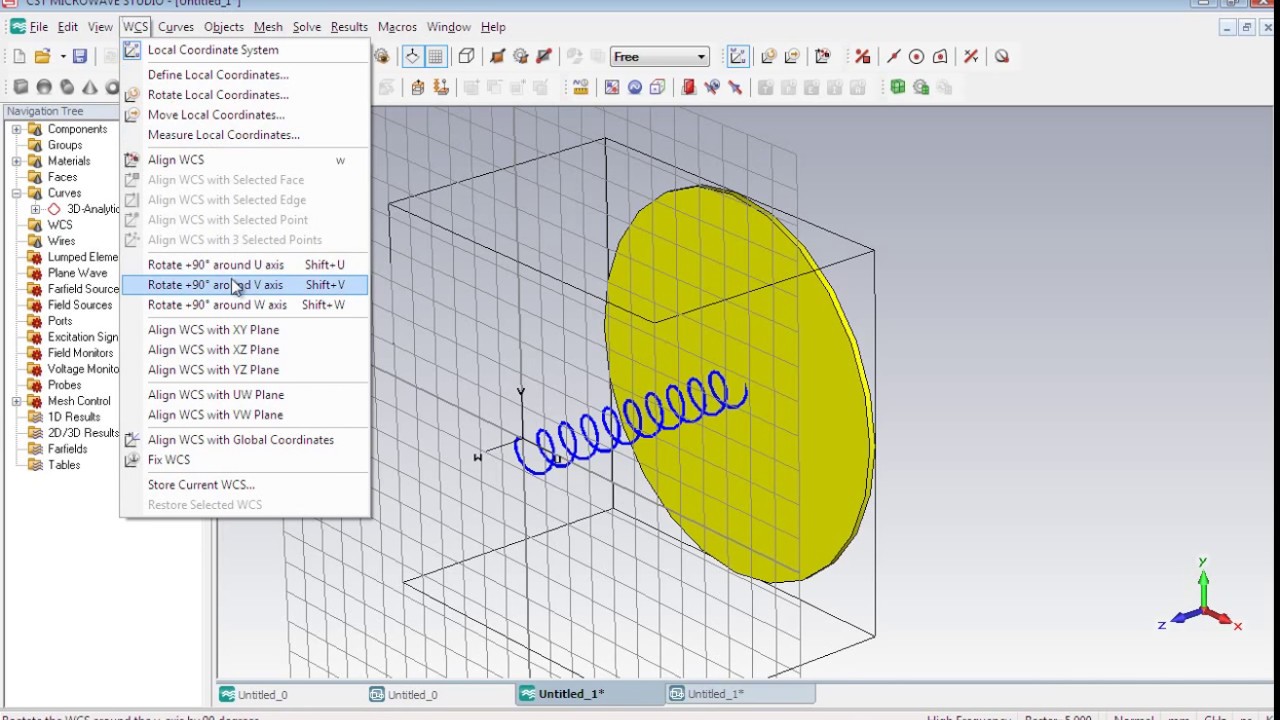
Task: Click the blue circular globe toolbar icon
Action: [x=634, y=87]
